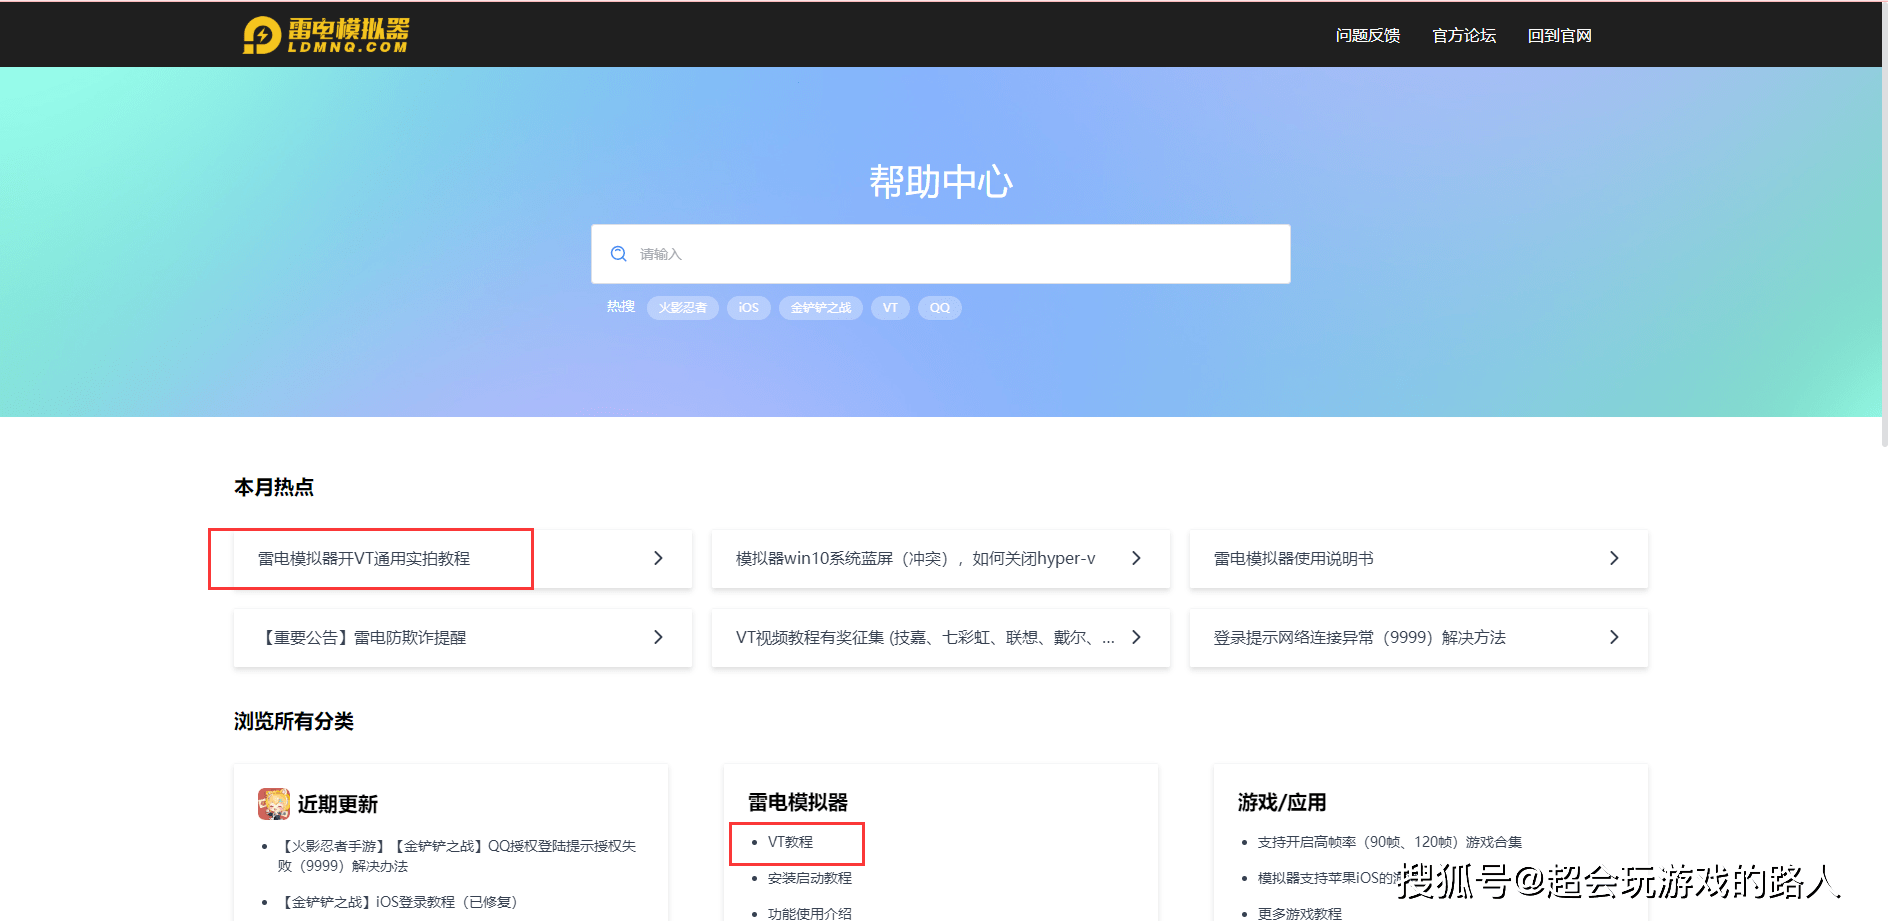The image size is (1888, 921).
Task: Select the 火影忍者 hot search tag
Action: point(682,308)
